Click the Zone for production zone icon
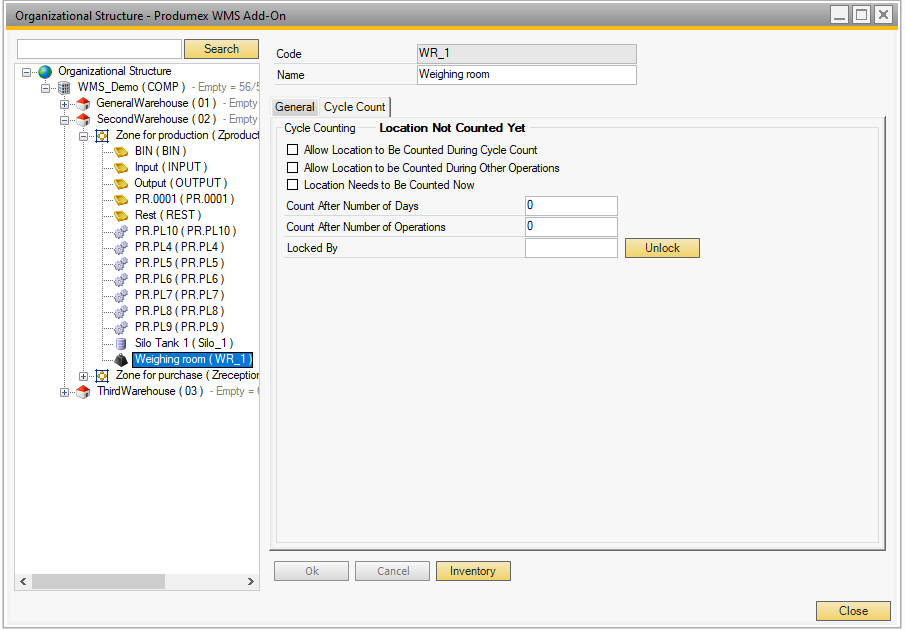Screen dimensions: 905x630 click(102, 136)
